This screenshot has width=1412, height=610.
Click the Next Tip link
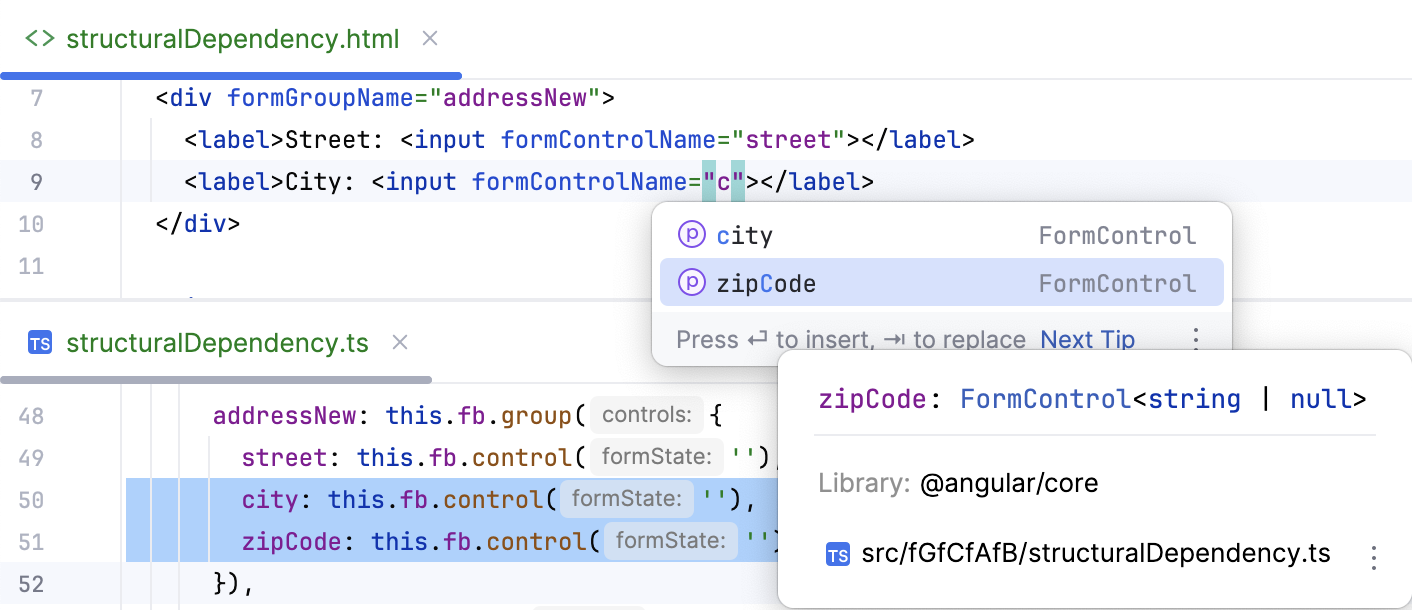click(x=1087, y=339)
